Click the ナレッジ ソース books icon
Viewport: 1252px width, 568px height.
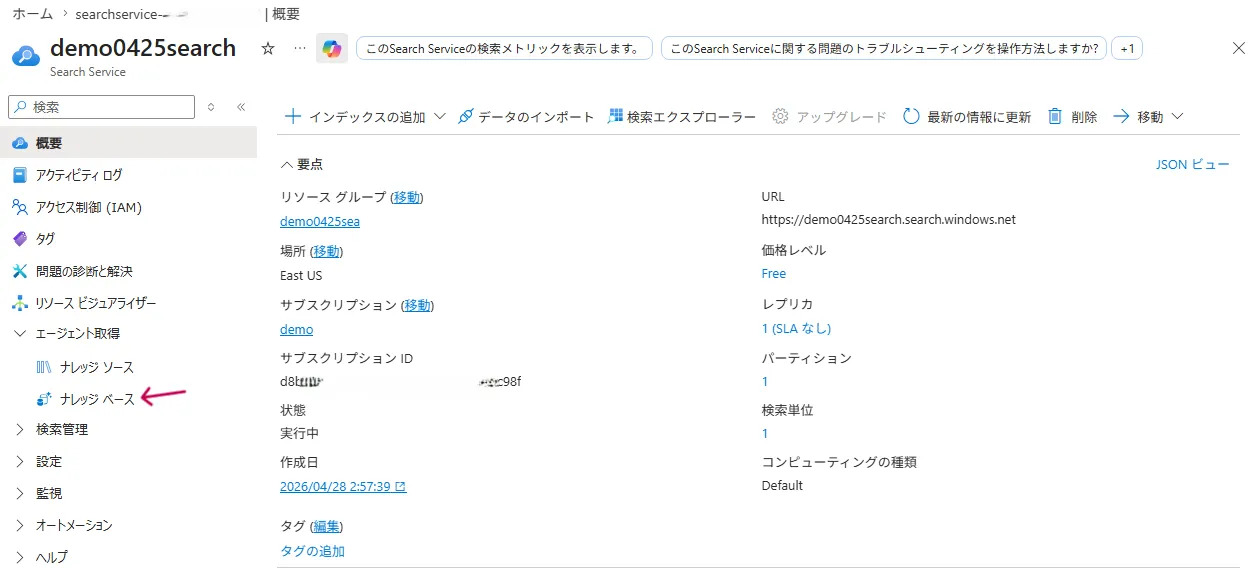44,367
